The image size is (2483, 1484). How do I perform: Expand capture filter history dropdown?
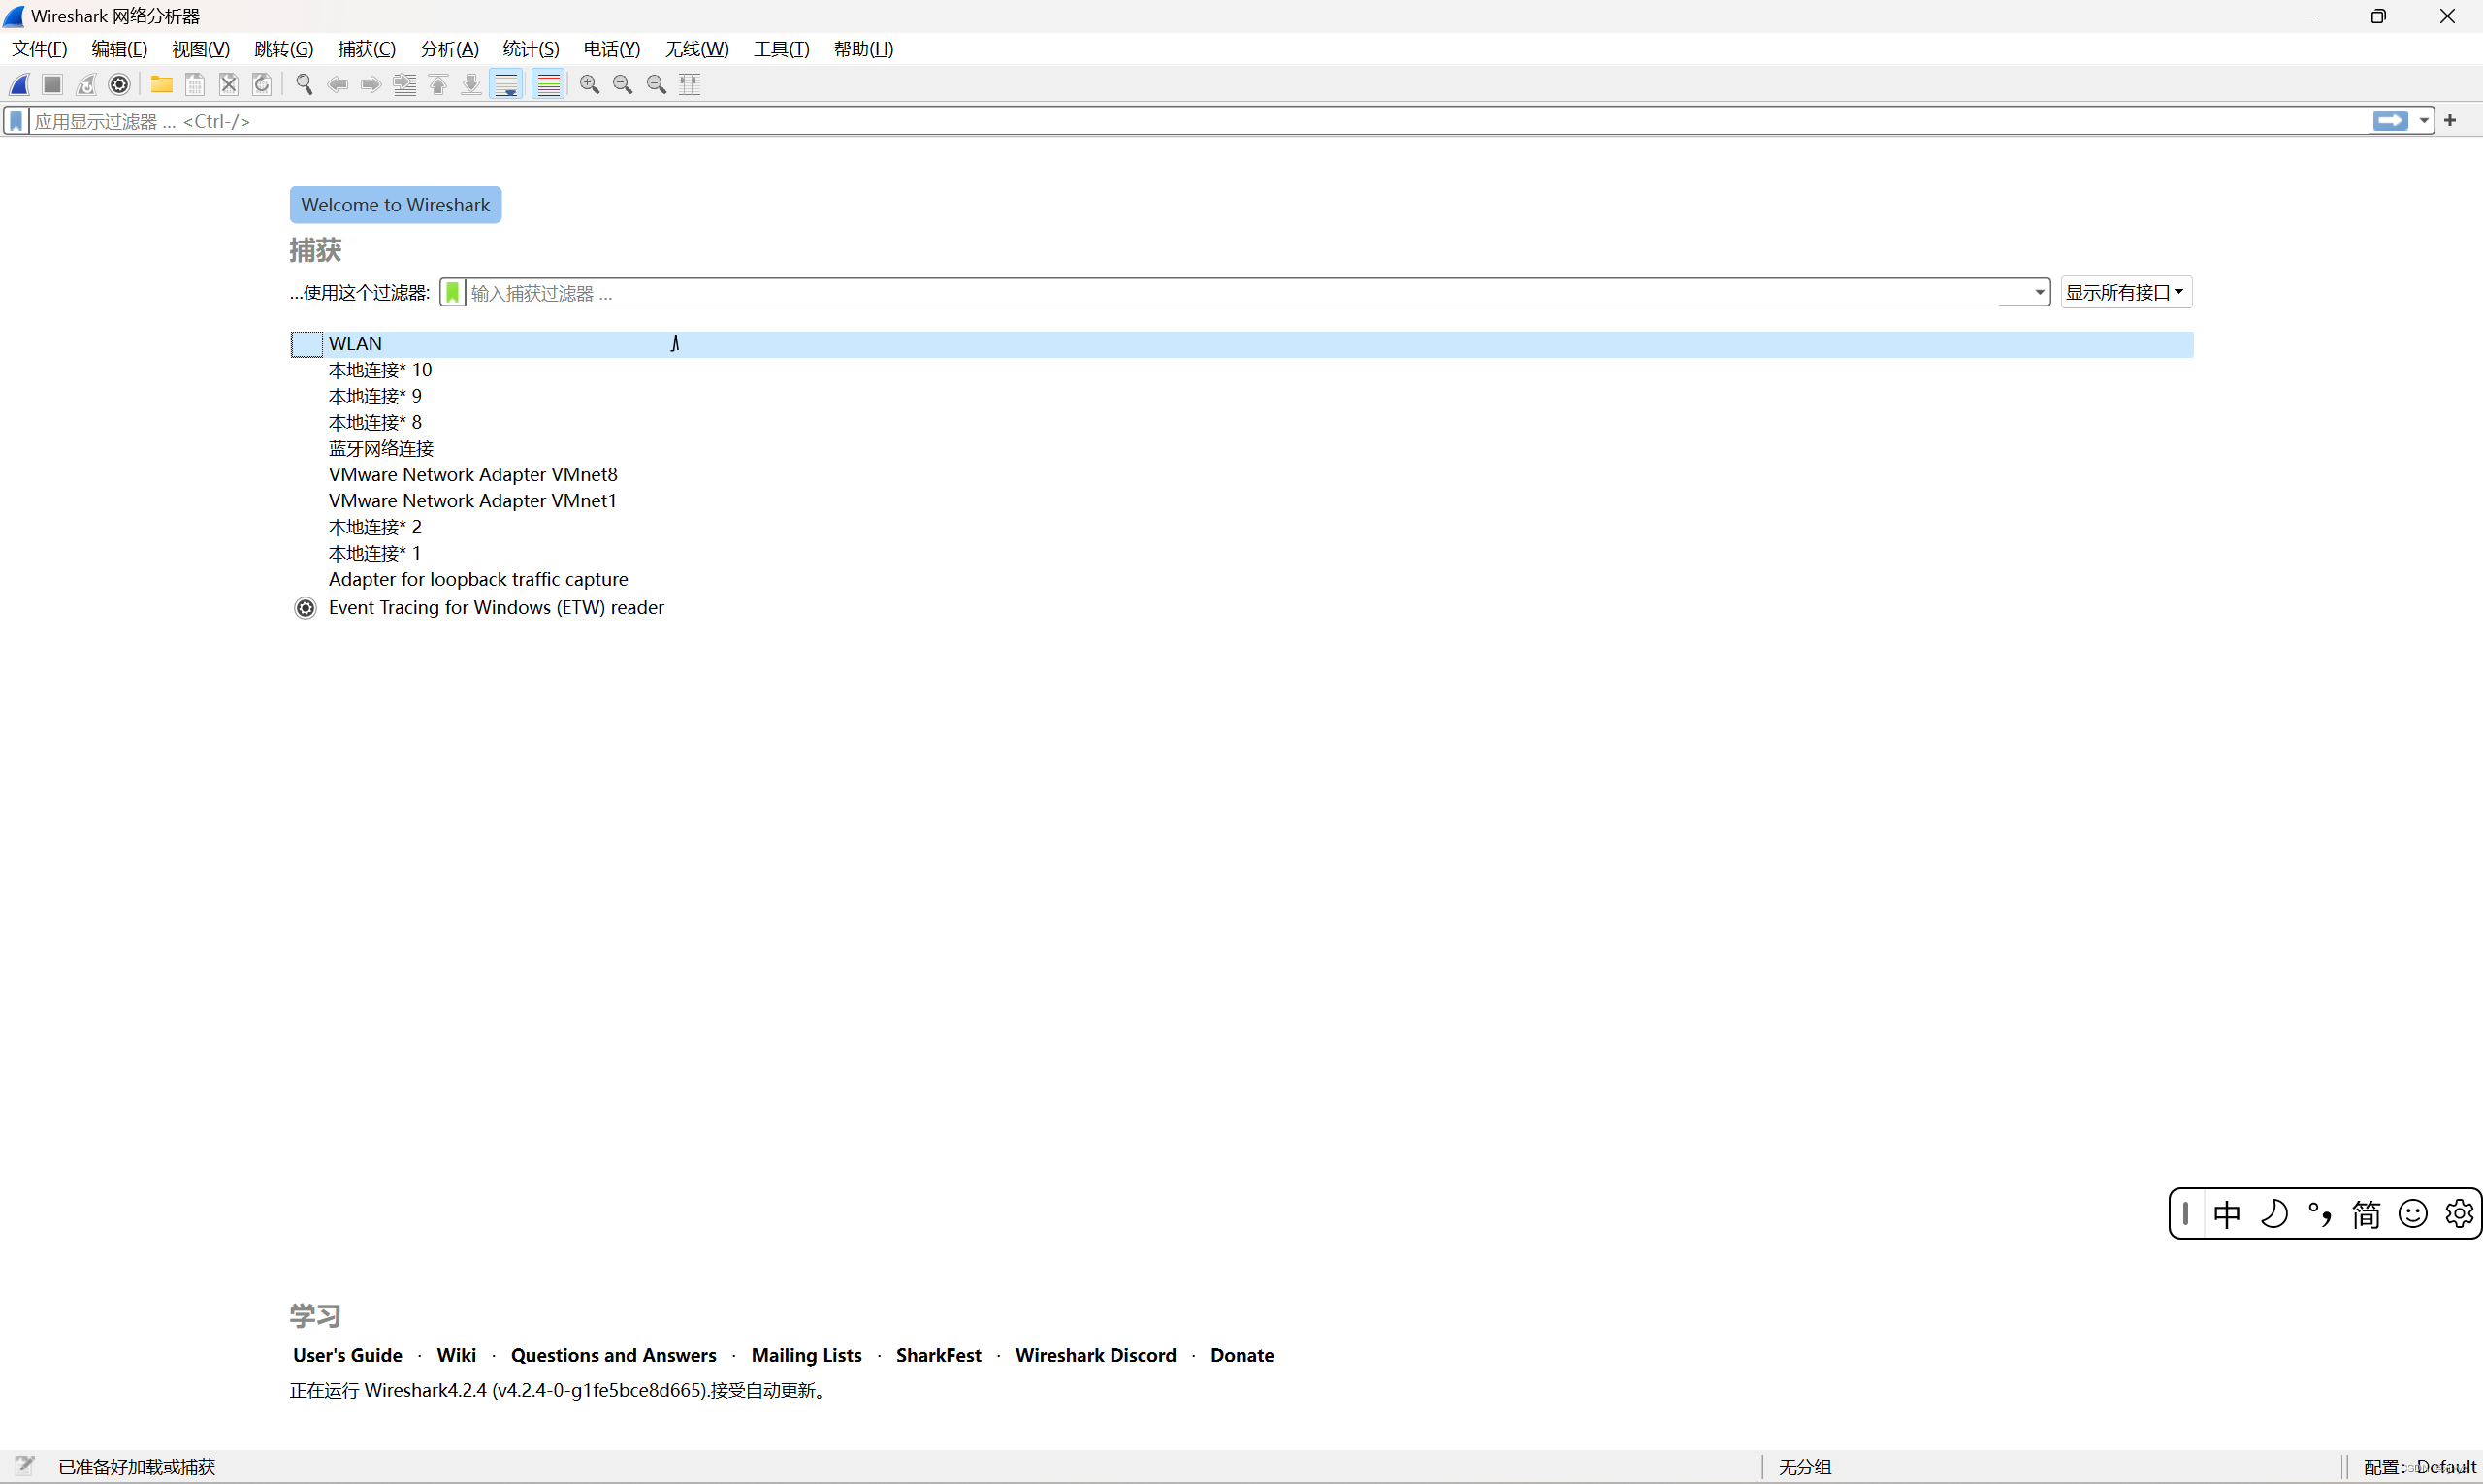pos(2039,293)
